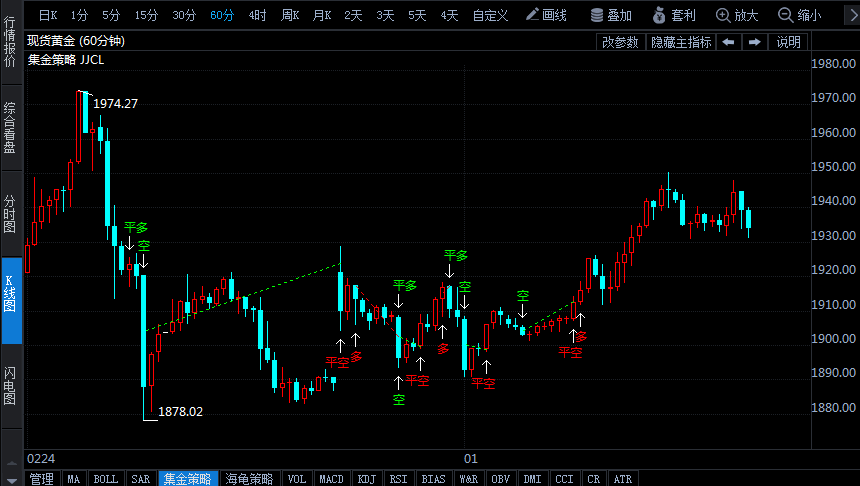The width and height of the screenshot is (860, 486).
Task: Open the 月K monthly chart
Action: click(322, 15)
